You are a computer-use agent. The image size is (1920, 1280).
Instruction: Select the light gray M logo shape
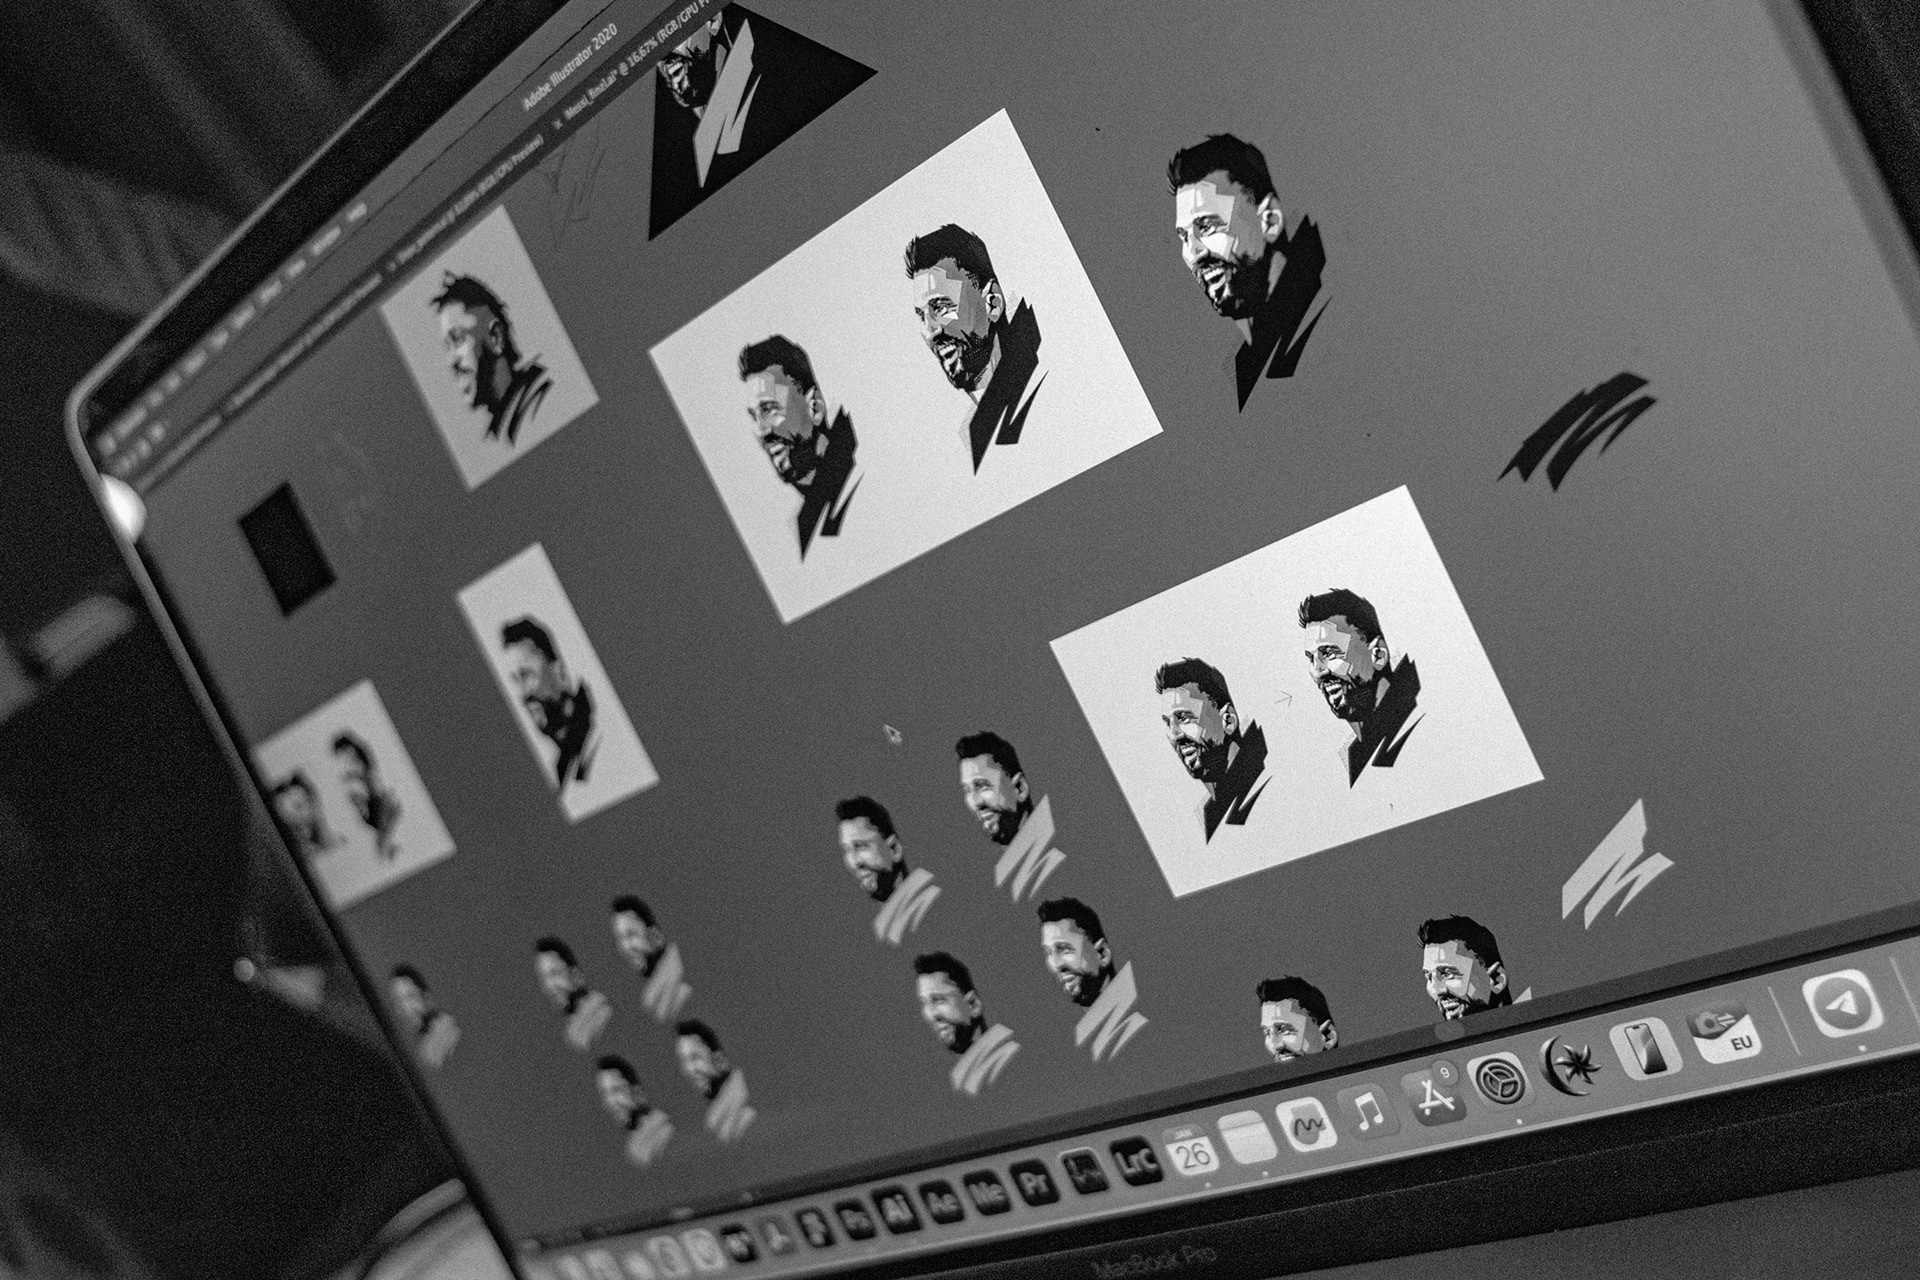[x=1615, y=865]
